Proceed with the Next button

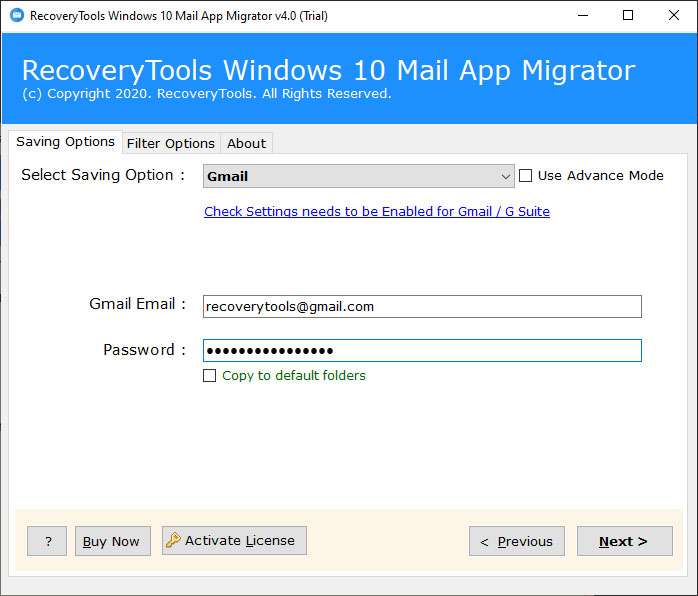pos(625,541)
